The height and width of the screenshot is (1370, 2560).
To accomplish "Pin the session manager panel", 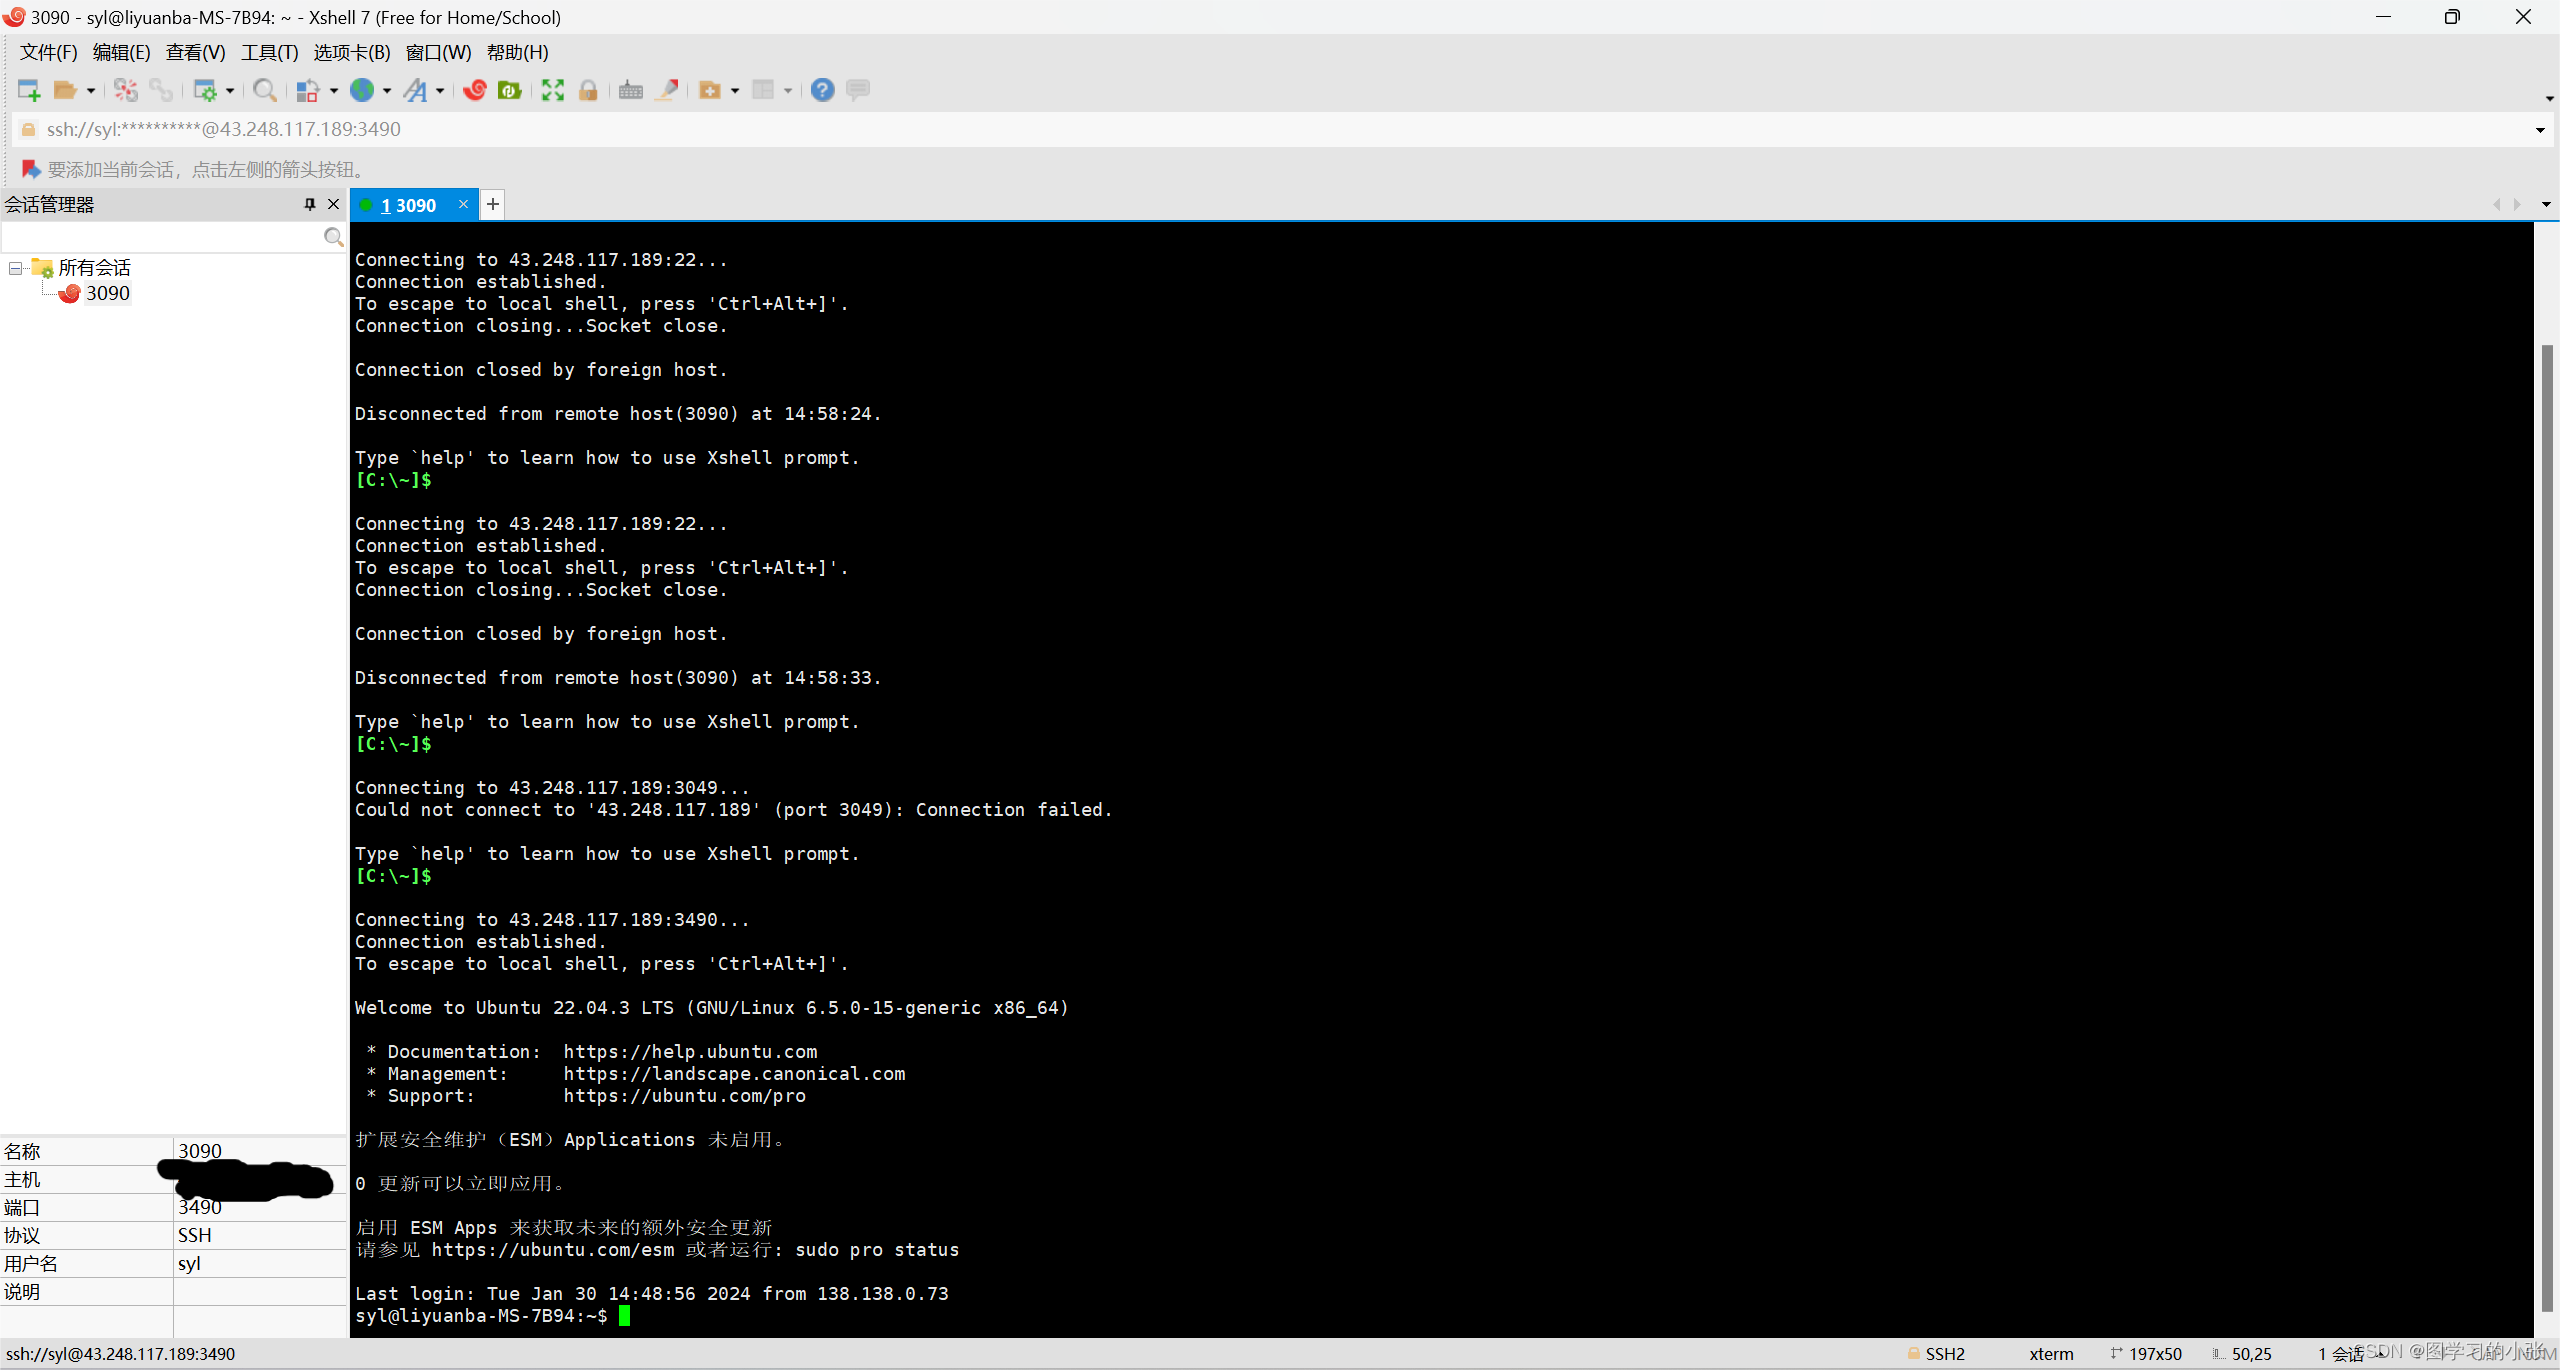I will click(x=309, y=204).
